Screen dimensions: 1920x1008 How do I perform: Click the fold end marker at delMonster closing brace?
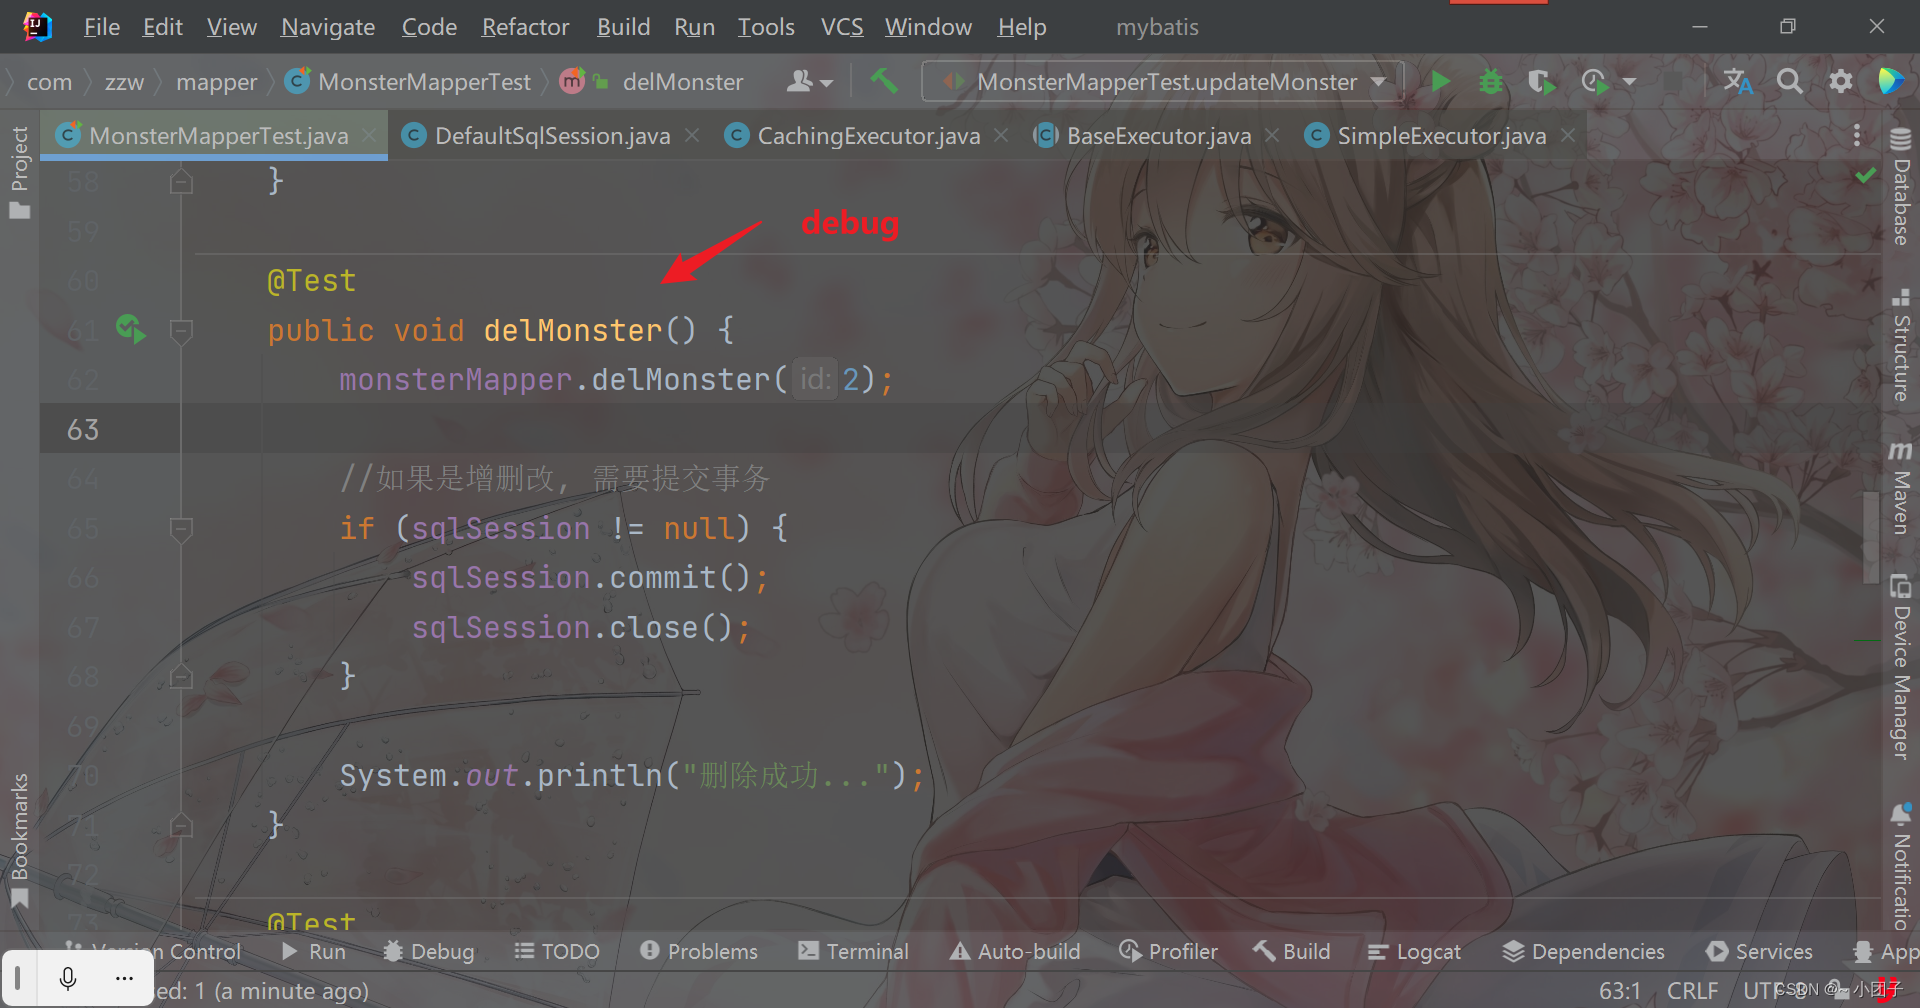(181, 825)
